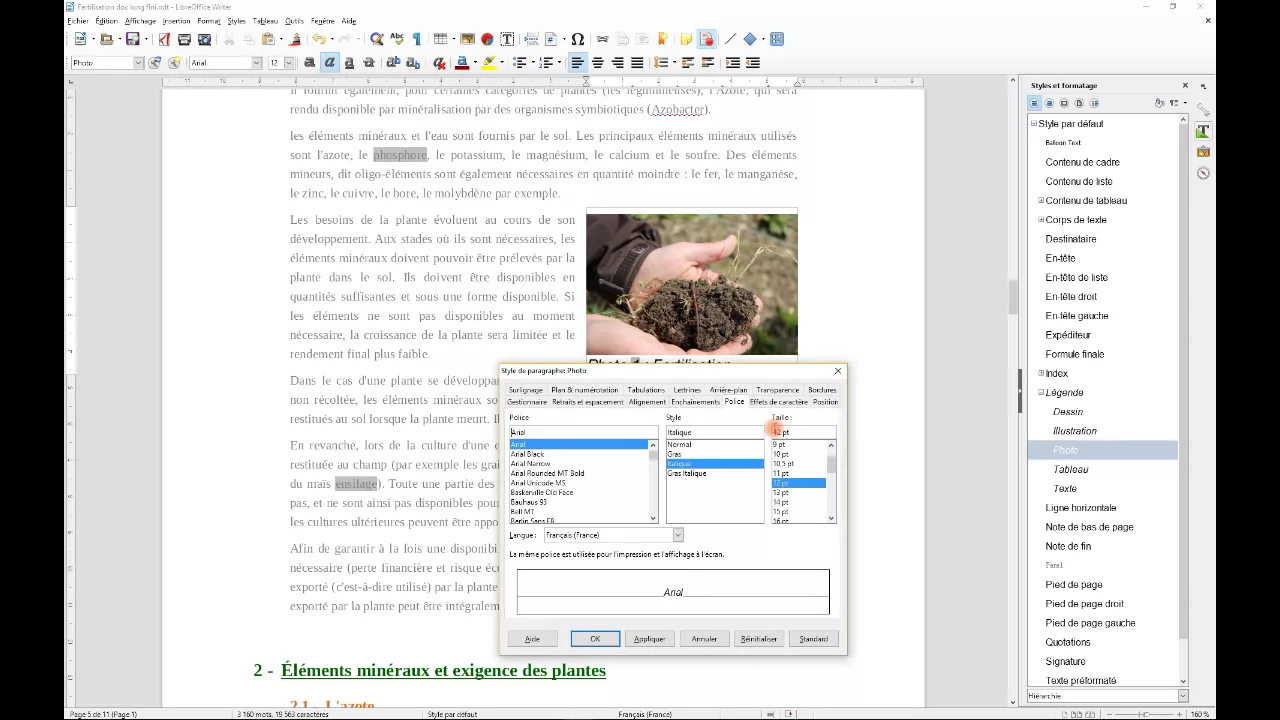Click the Find and Replace icon

(377, 39)
